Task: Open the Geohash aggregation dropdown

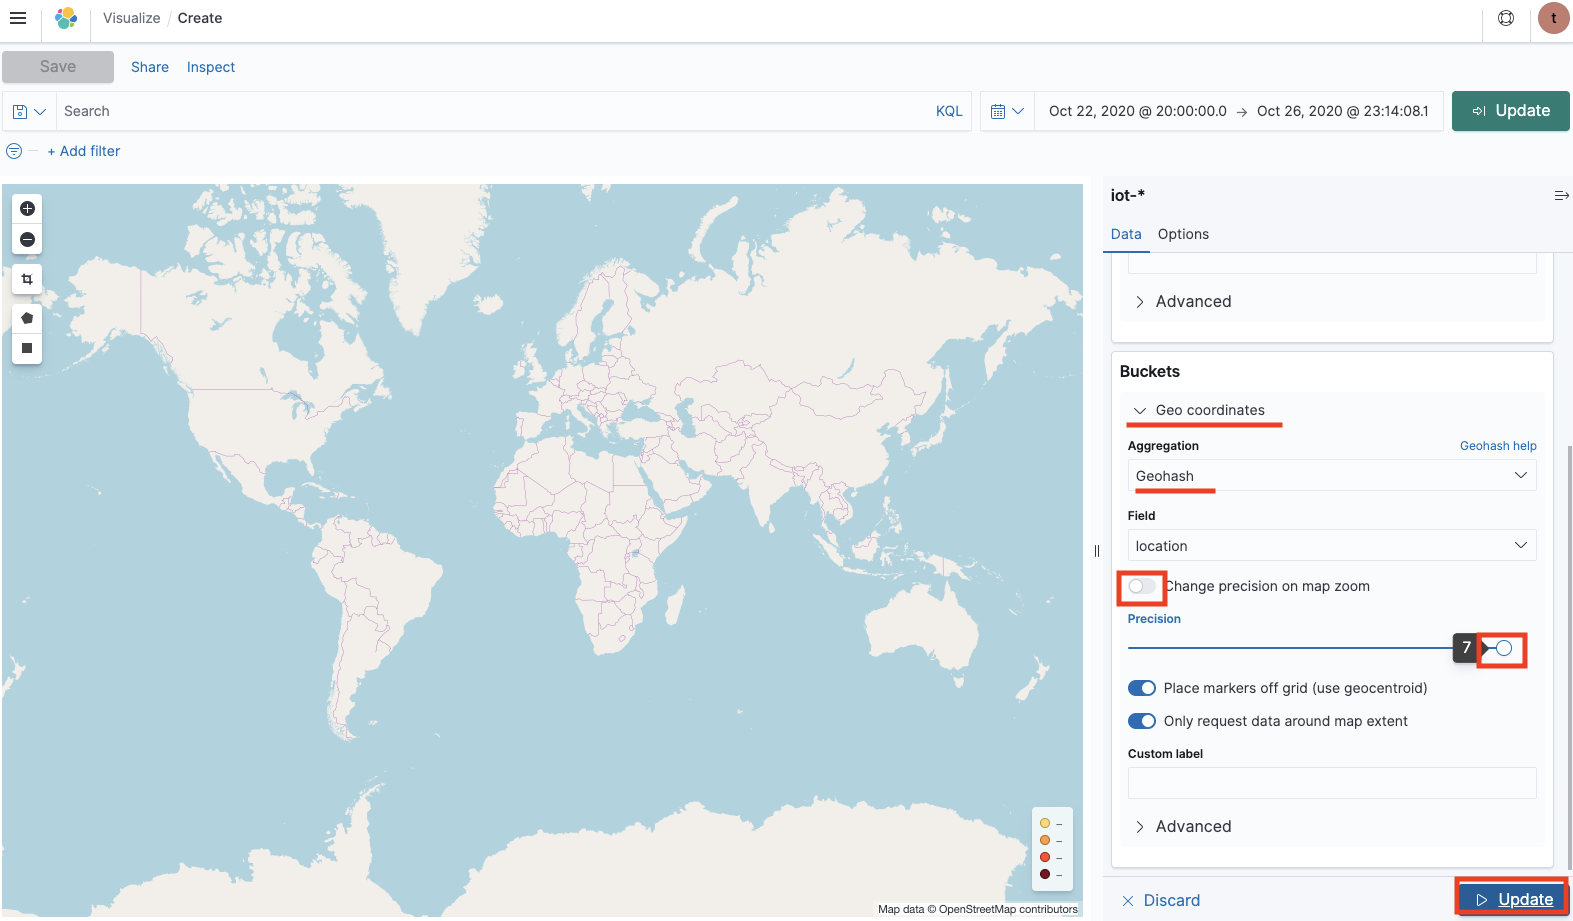Action: point(1332,476)
